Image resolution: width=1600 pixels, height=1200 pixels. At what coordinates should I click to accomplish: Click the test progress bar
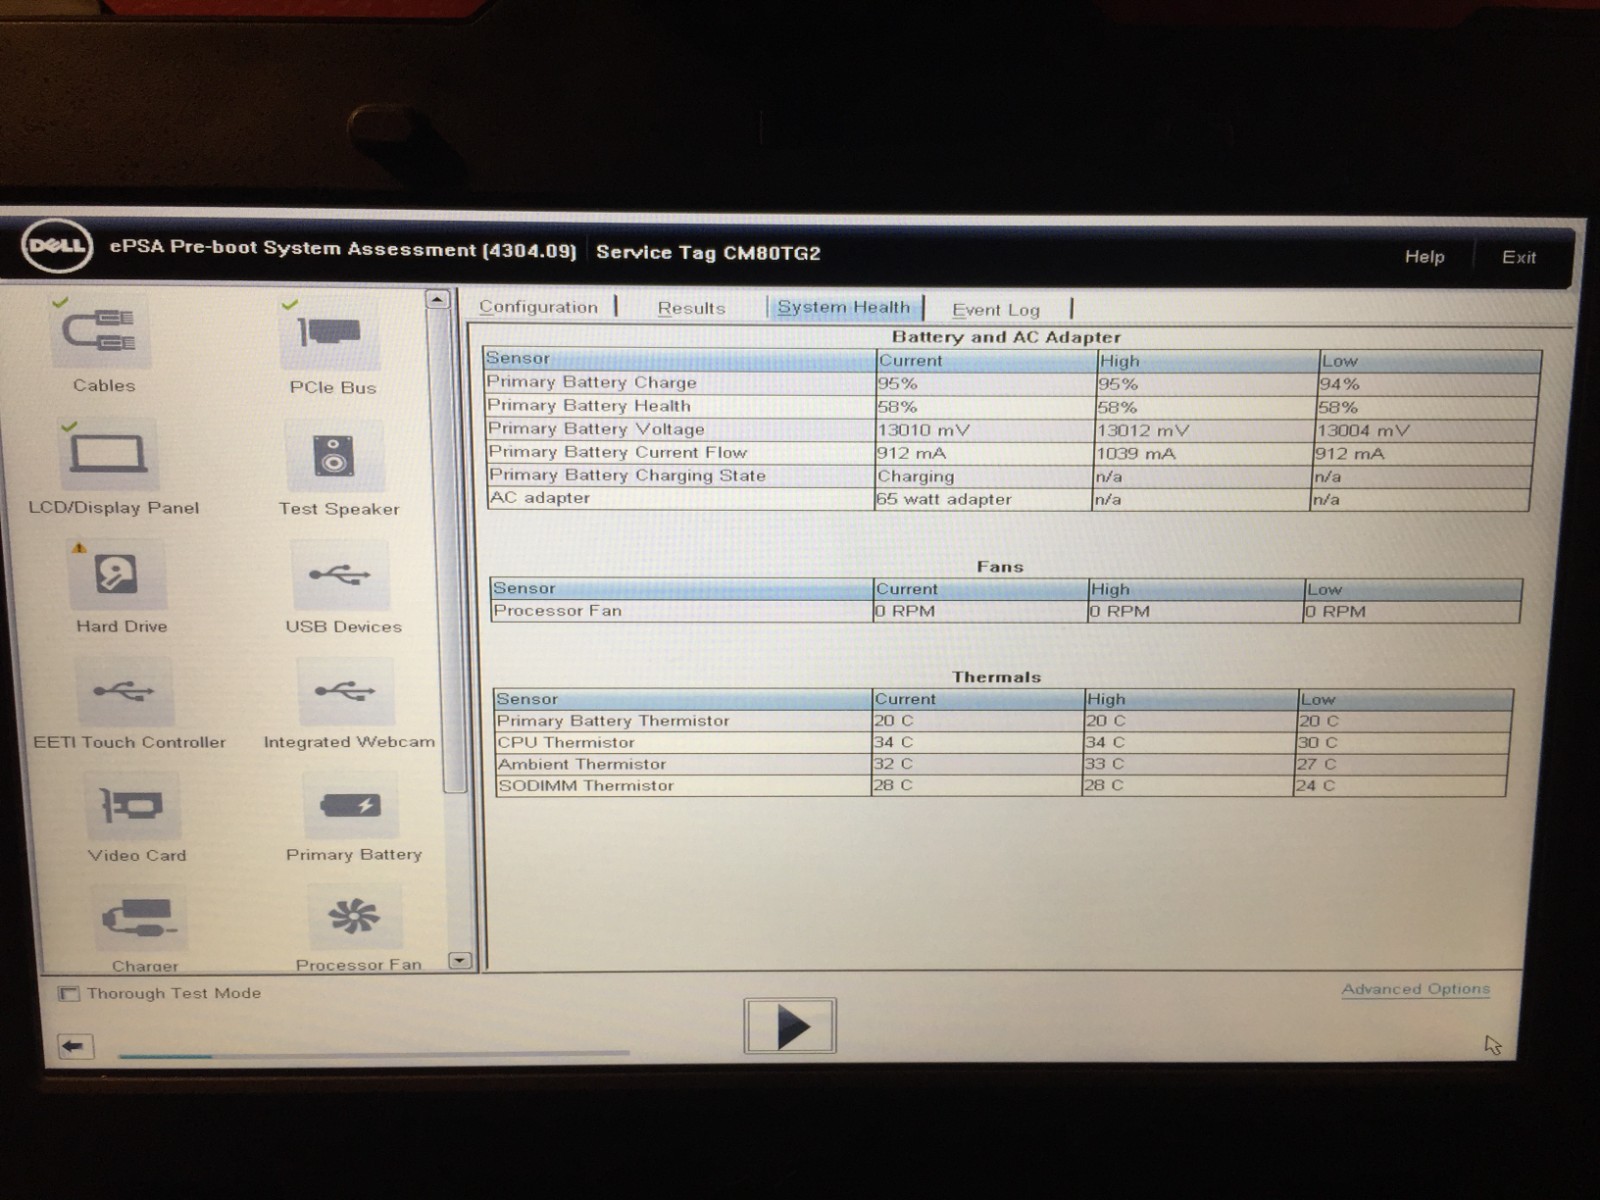(x=374, y=1054)
